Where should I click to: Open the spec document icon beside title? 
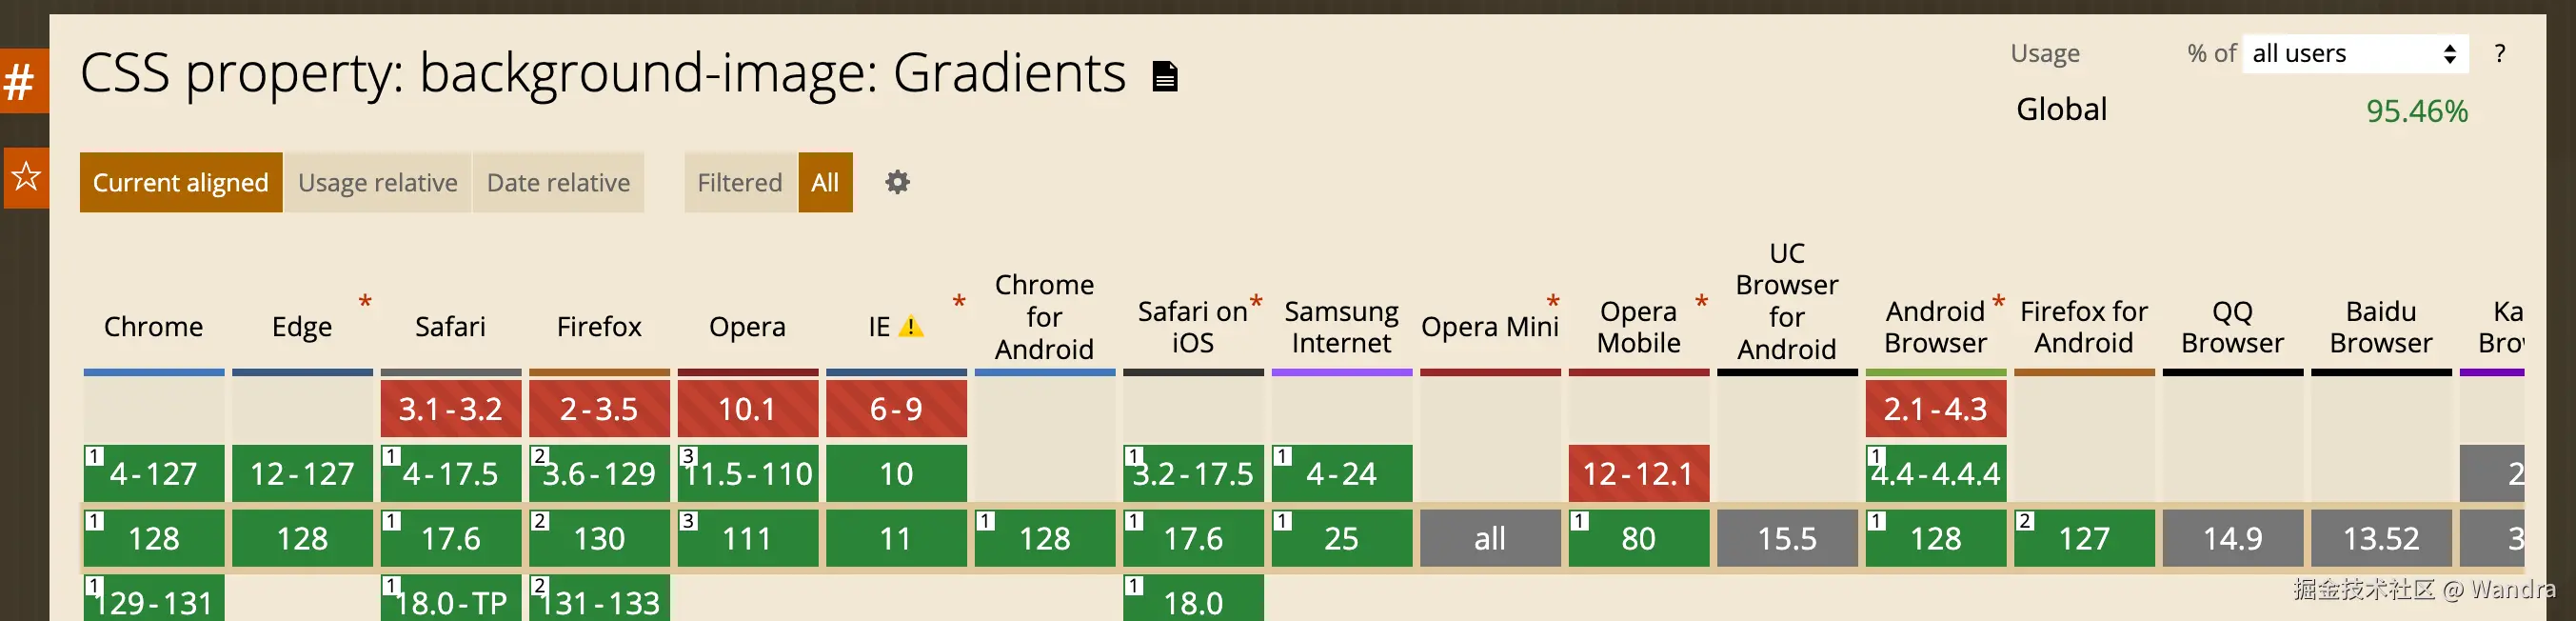[1164, 76]
